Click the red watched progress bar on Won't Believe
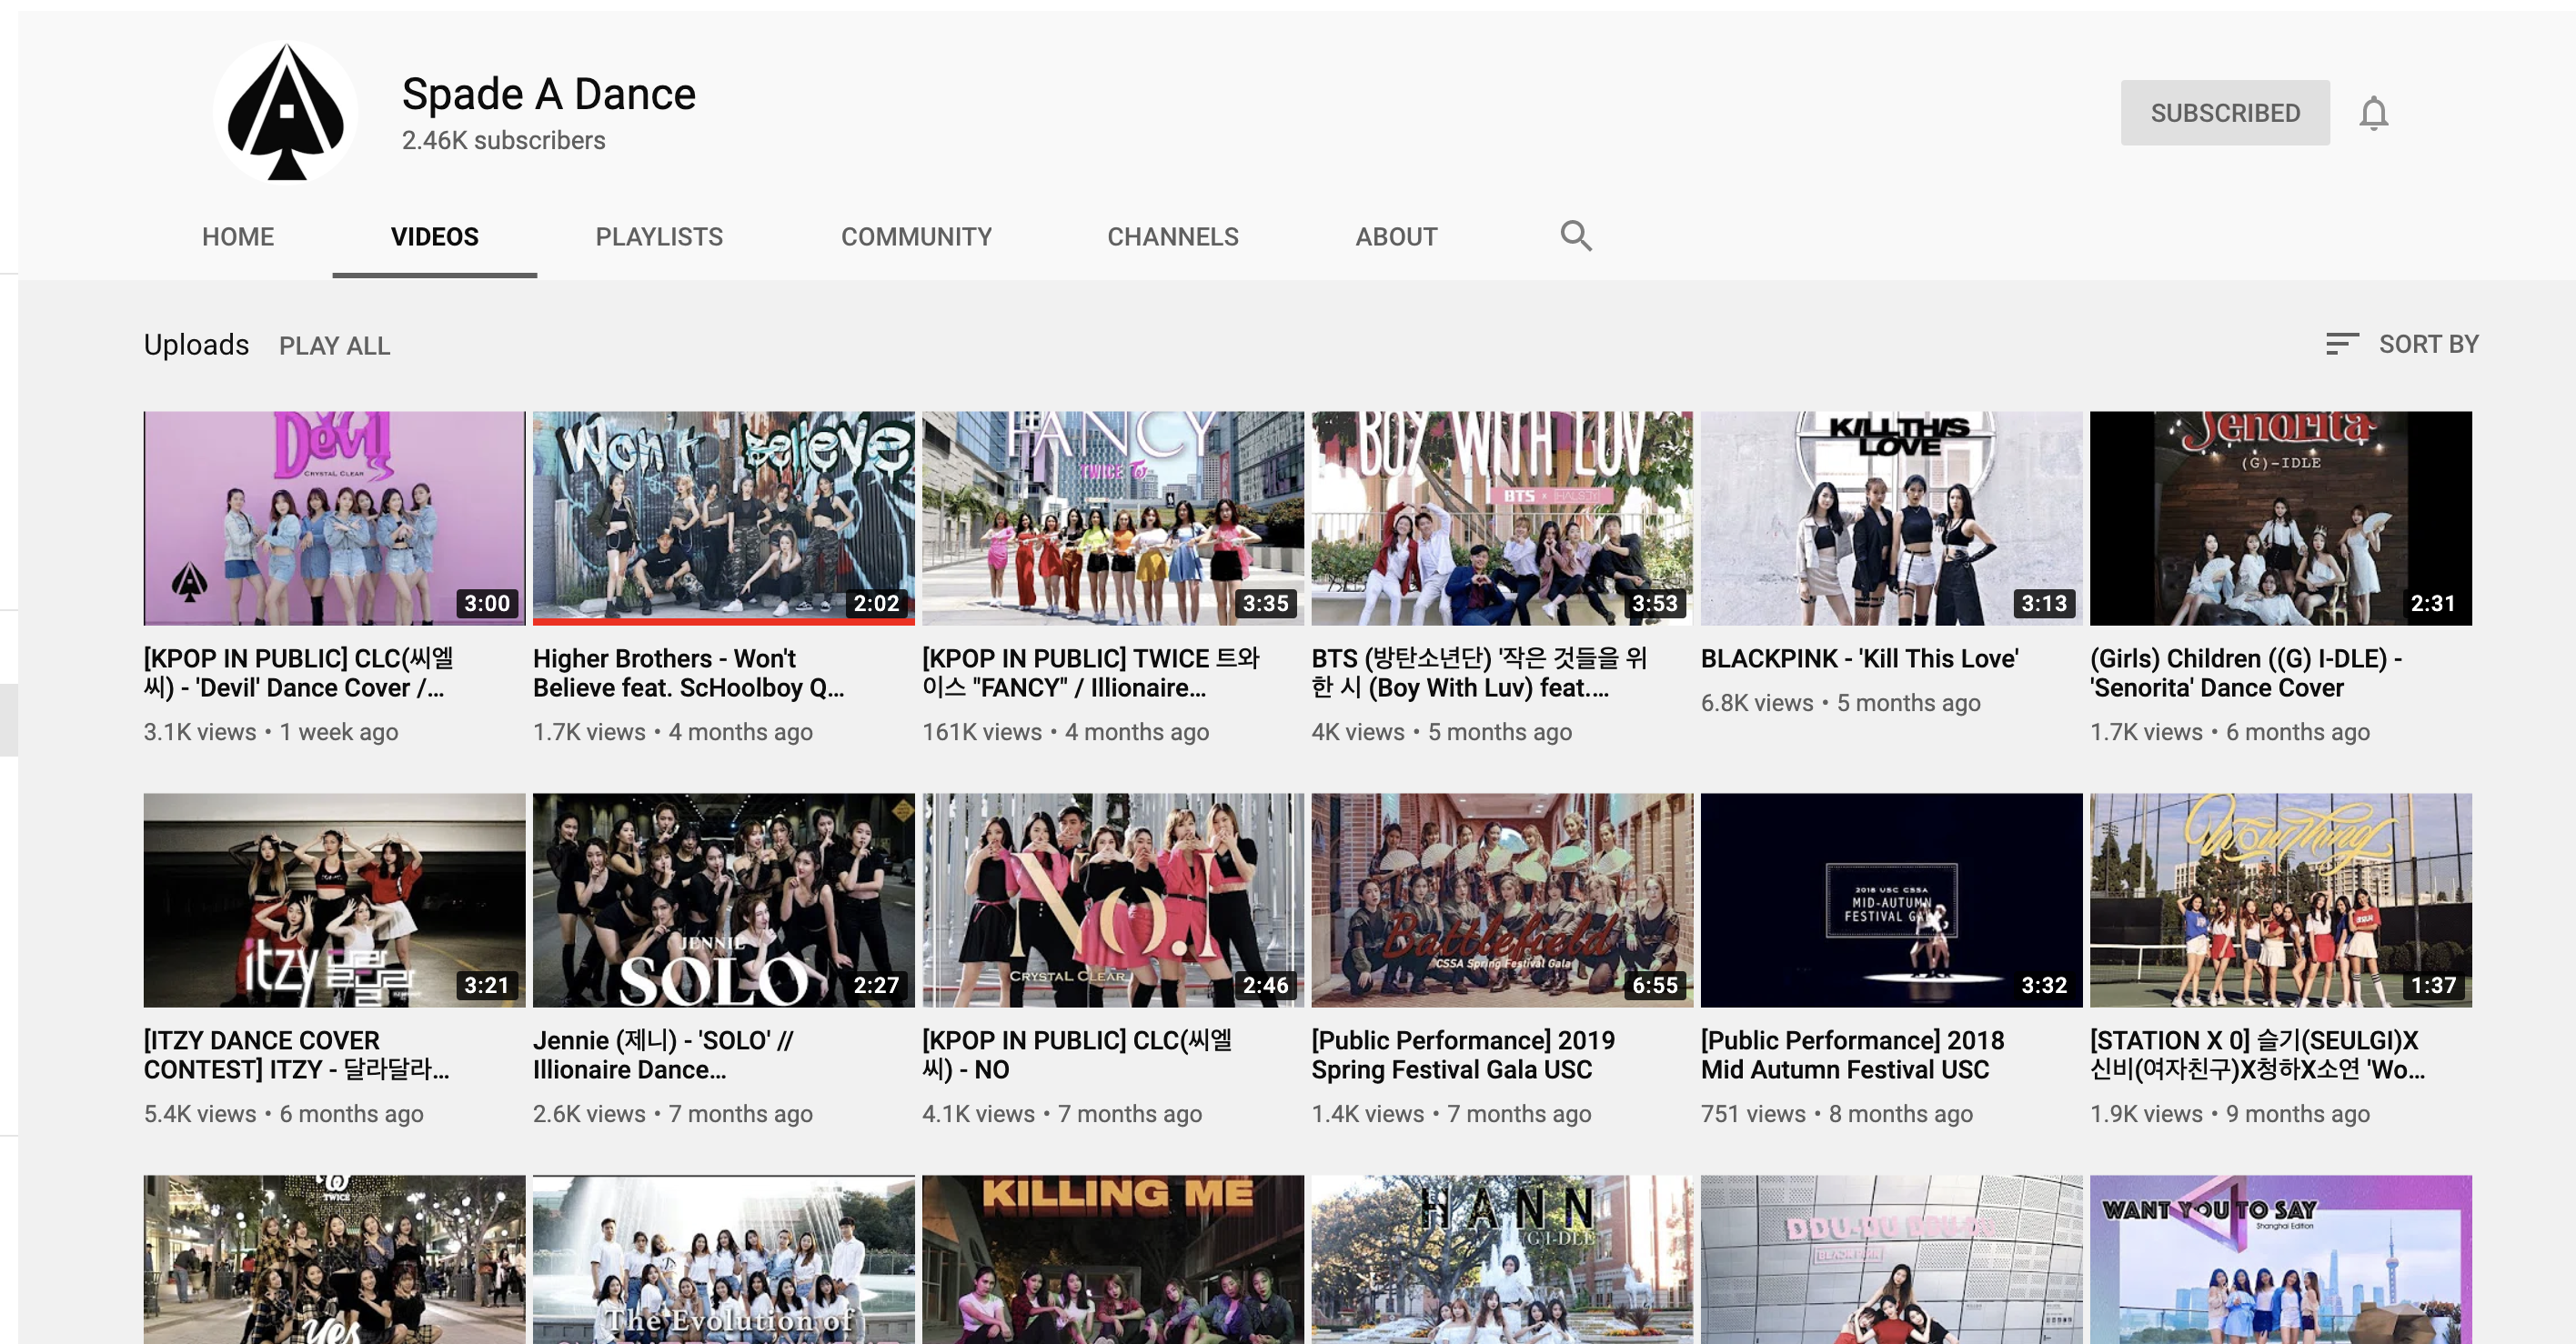The image size is (2576, 1344). (x=723, y=621)
